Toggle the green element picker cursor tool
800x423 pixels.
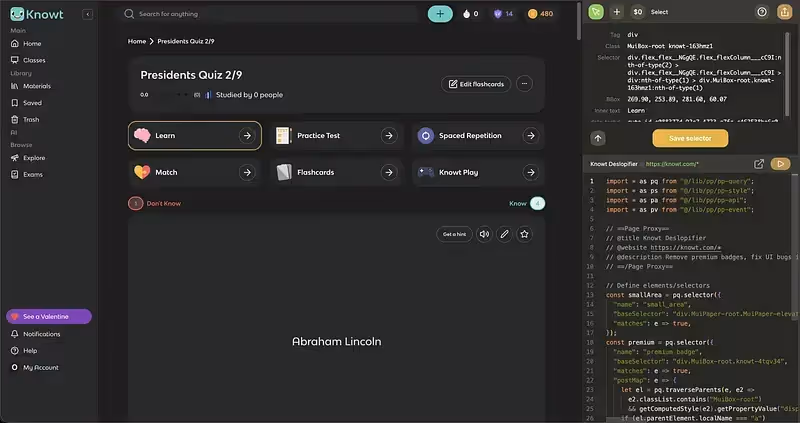[x=596, y=12]
